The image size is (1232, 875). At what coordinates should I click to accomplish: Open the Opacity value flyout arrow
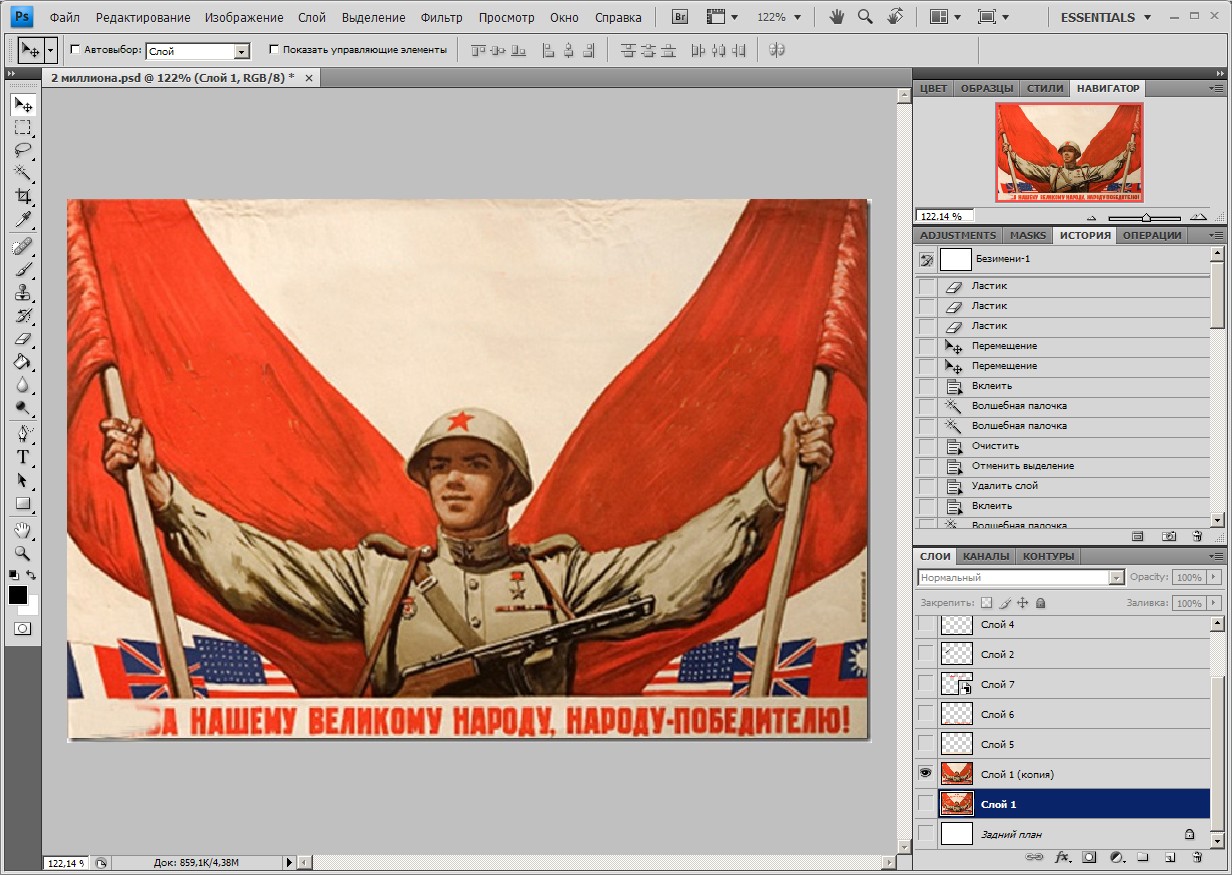pos(1214,578)
